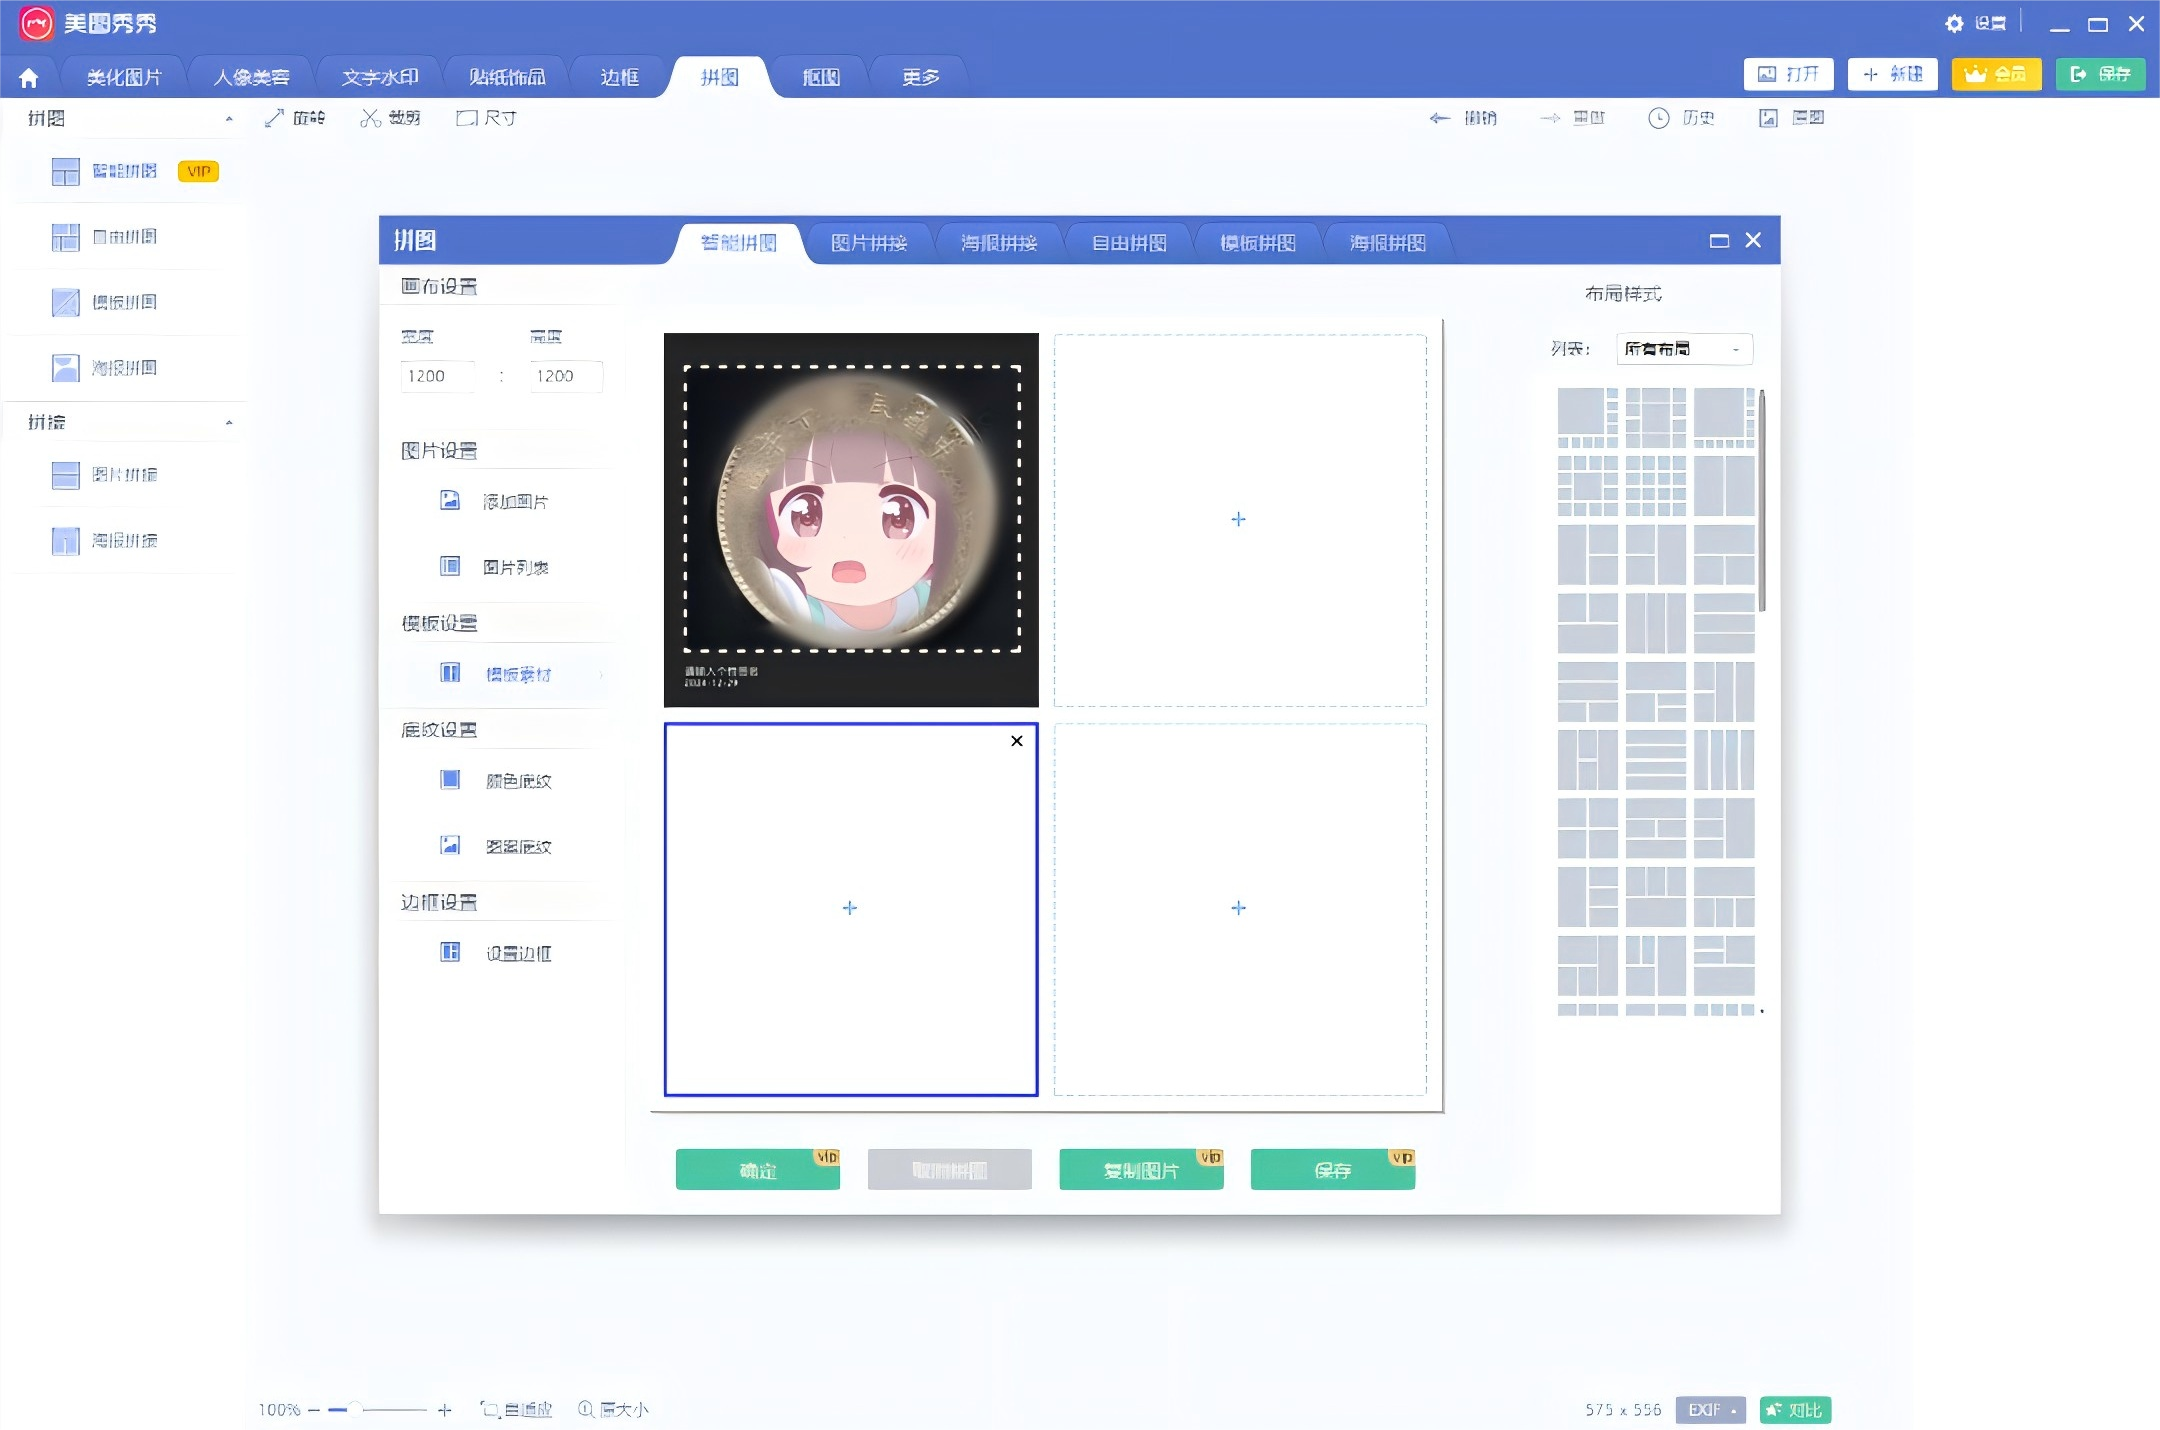The width and height of the screenshot is (2160, 1430).
Task: Click the yellow 会员 crown button
Action: tap(1996, 74)
